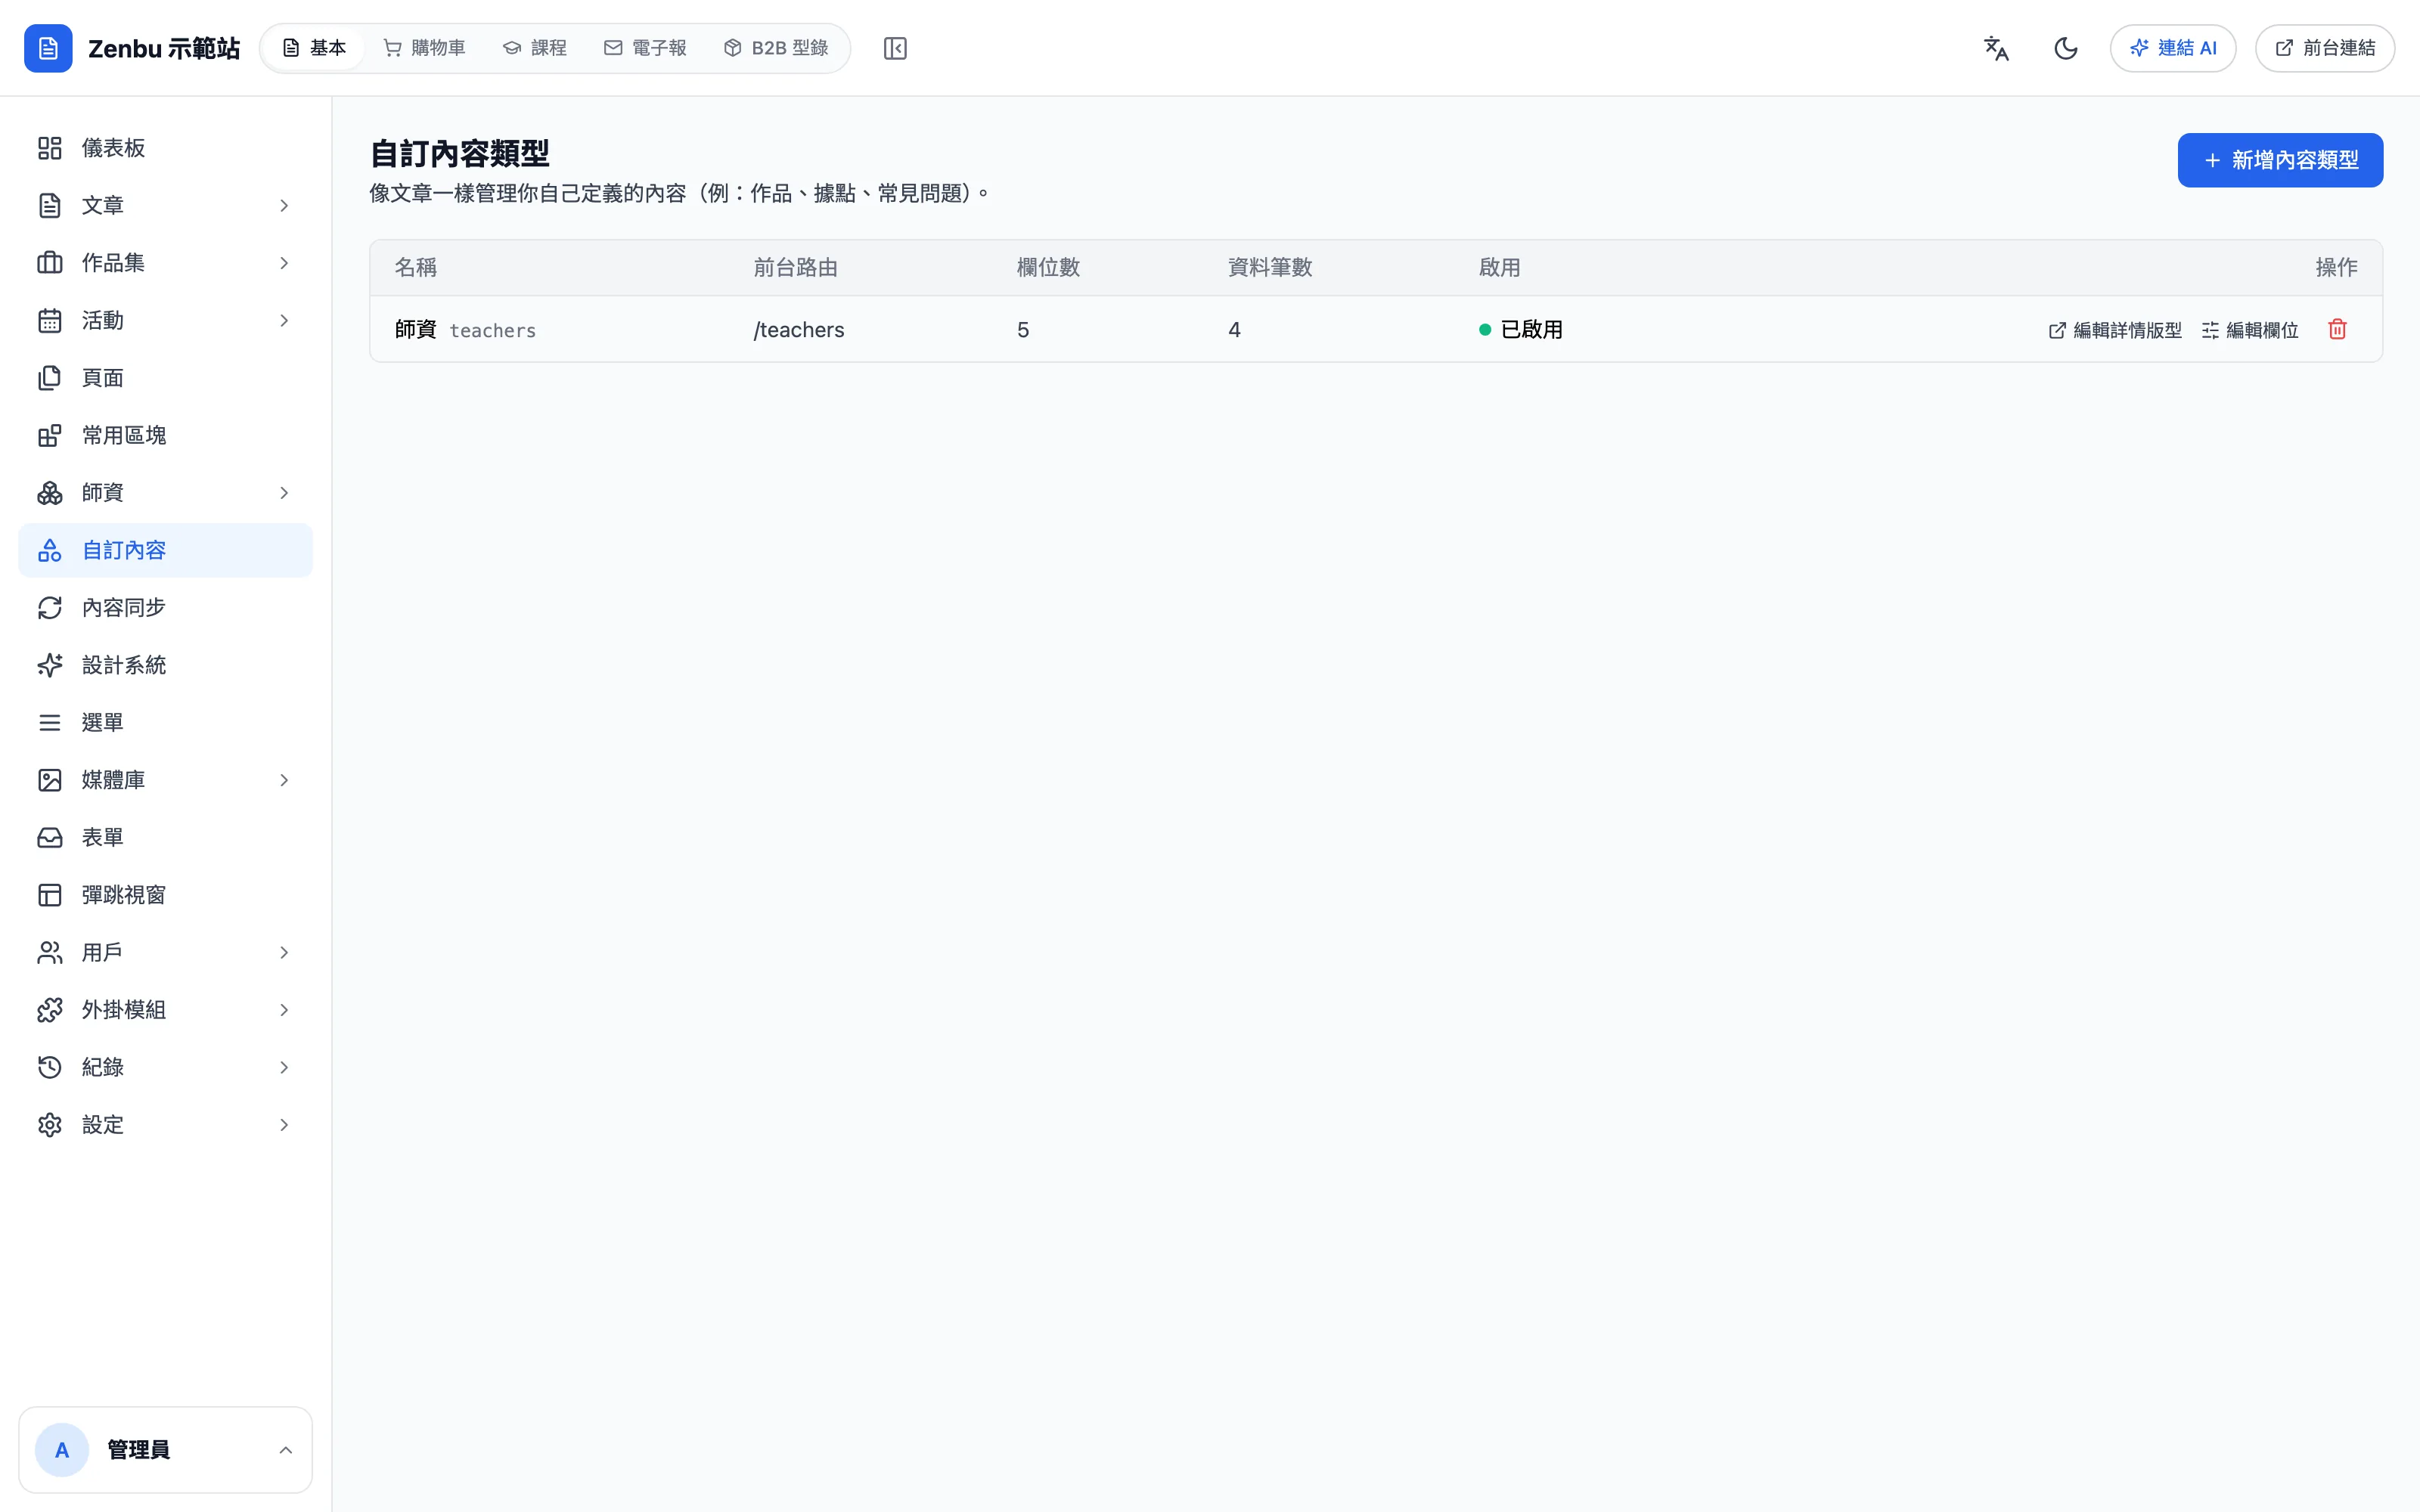Click the /teachers route cell
The height and width of the screenshot is (1512, 2420).
pyautogui.click(x=799, y=330)
